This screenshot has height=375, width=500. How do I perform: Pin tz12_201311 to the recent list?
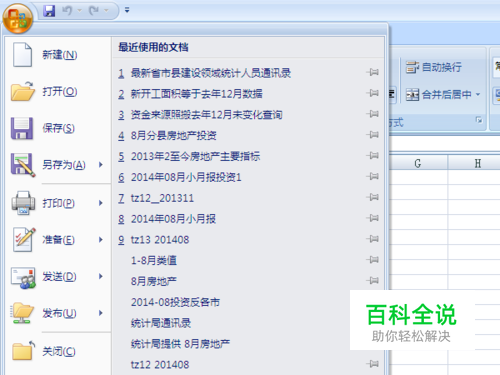(x=373, y=197)
